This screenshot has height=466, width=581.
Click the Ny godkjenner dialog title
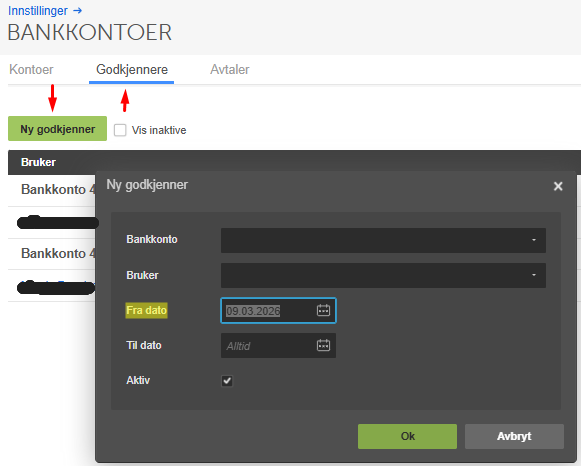(x=147, y=184)
